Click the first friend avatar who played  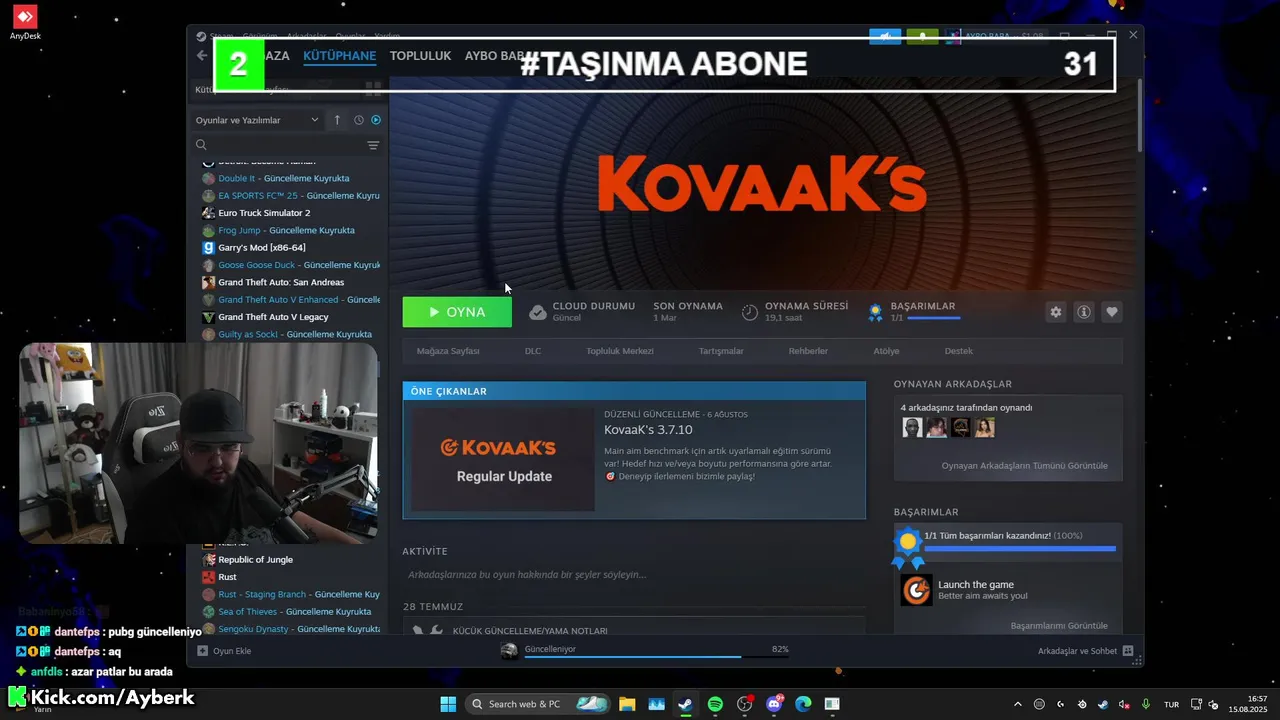click(x=912, y=428)
